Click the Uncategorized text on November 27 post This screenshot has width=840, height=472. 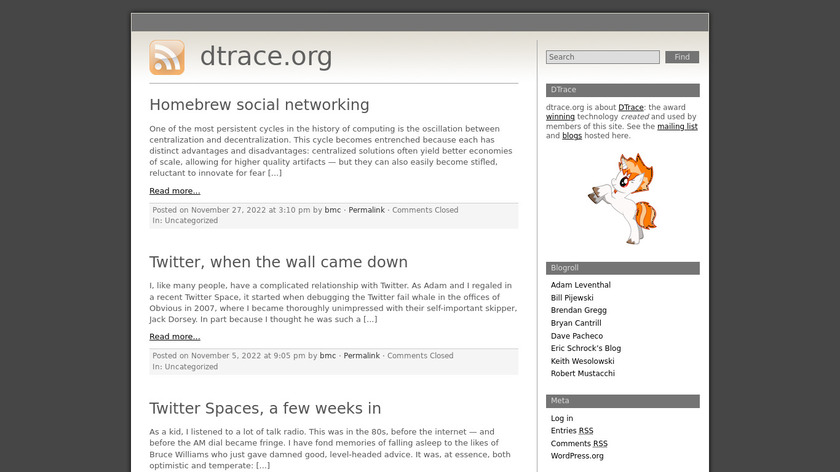[191, 221]
